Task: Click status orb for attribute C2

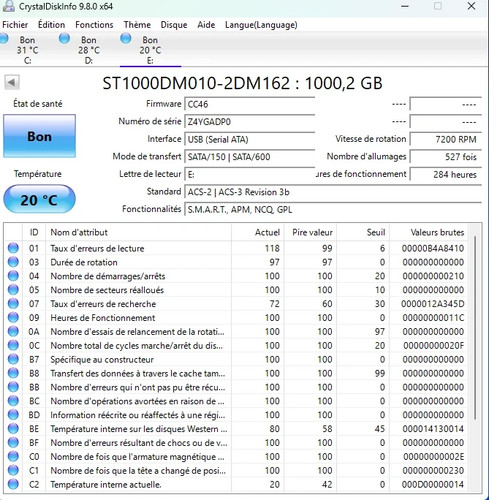Action: (13, 484)
